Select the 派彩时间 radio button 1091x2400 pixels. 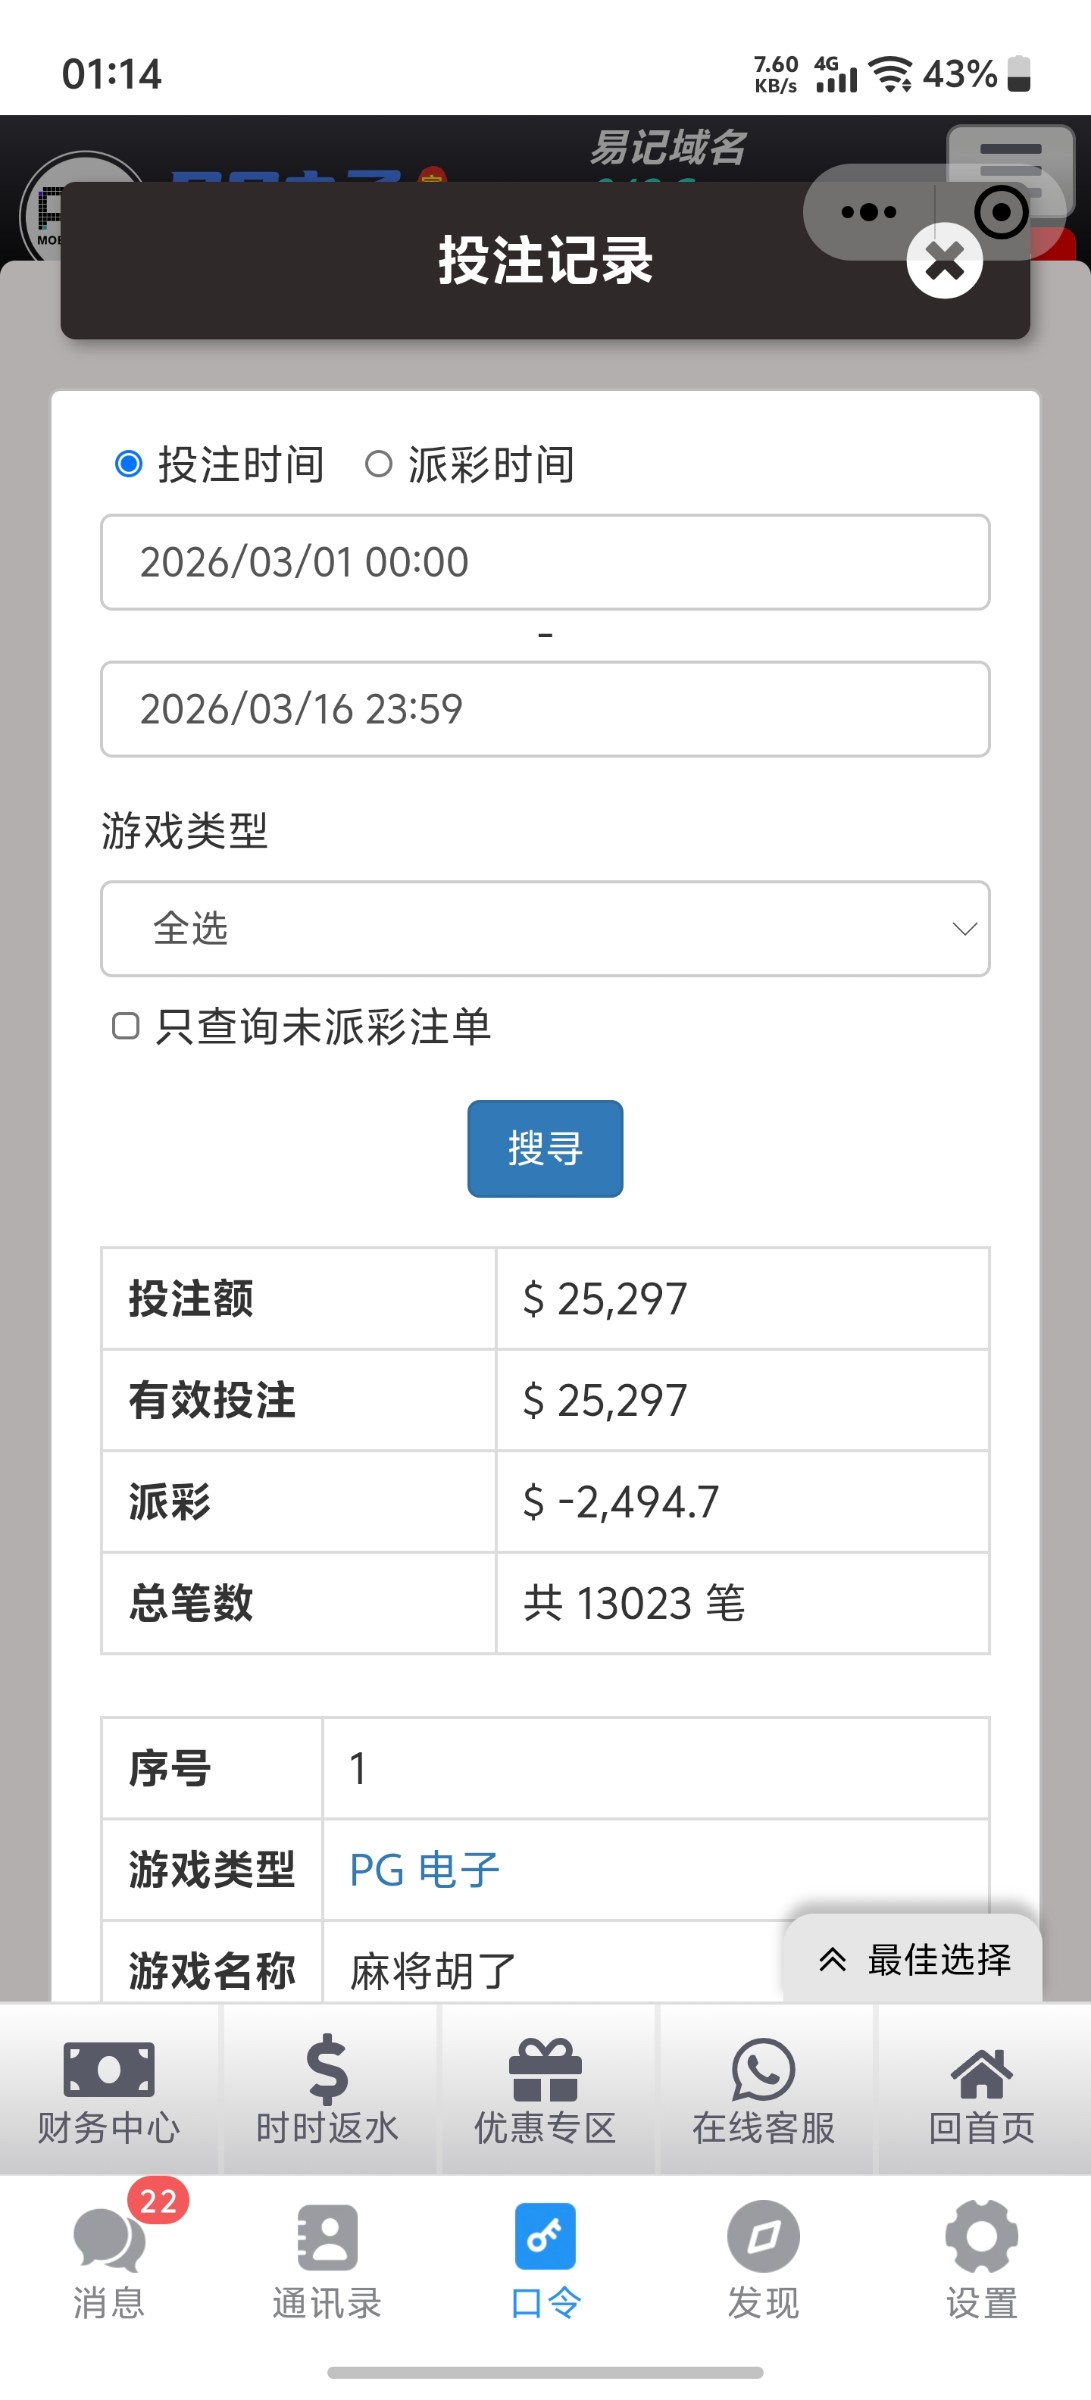tap(378, 464)
